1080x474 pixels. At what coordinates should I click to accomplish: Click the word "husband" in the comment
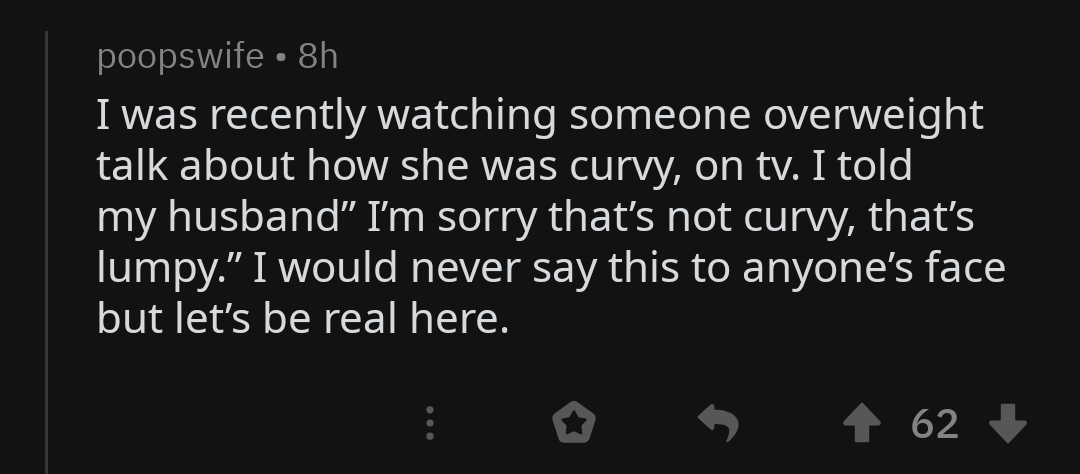(254, 217)
